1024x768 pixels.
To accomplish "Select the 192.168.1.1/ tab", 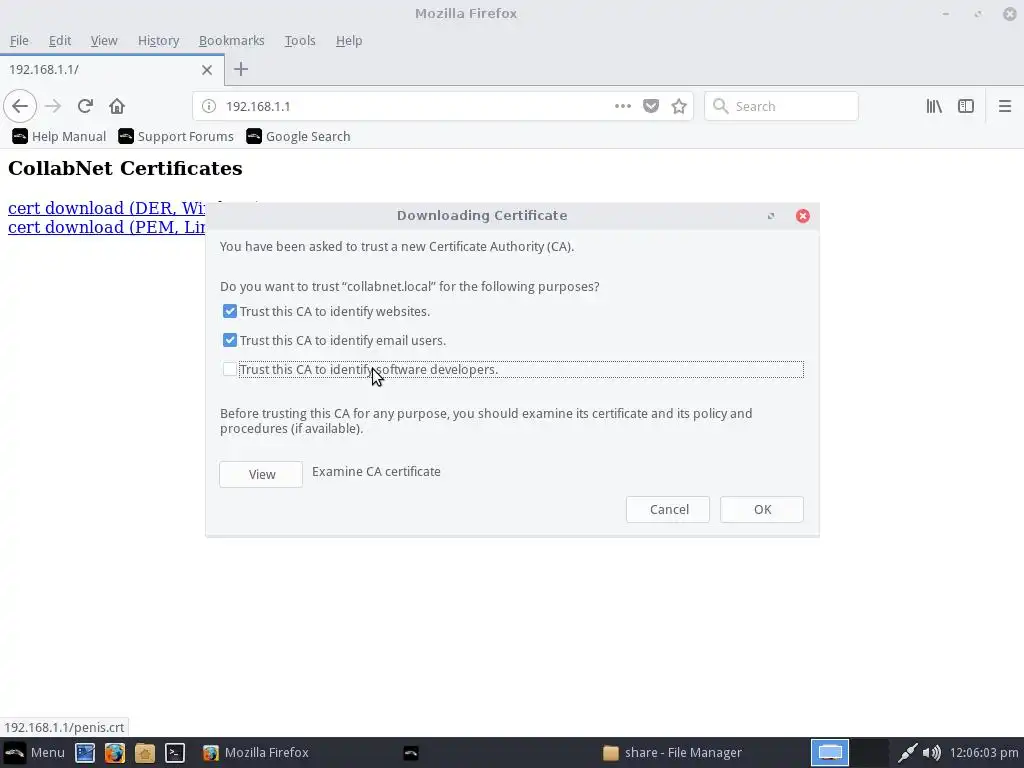I will click(x=112, y=69).
